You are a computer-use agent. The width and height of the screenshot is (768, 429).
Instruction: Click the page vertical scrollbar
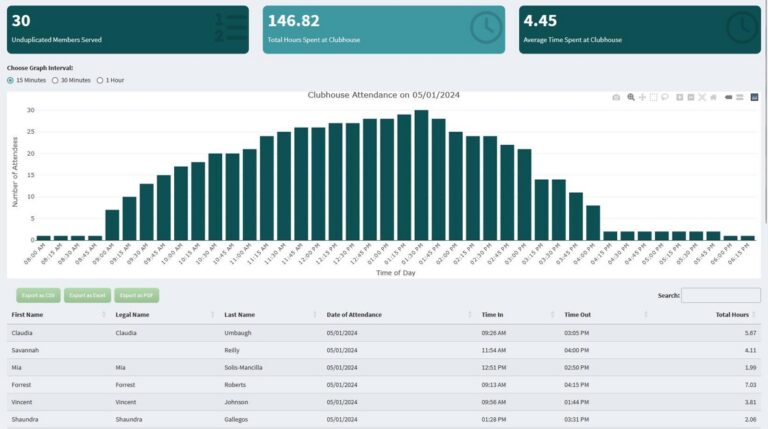pyautogui.click(x=766, y=113)
